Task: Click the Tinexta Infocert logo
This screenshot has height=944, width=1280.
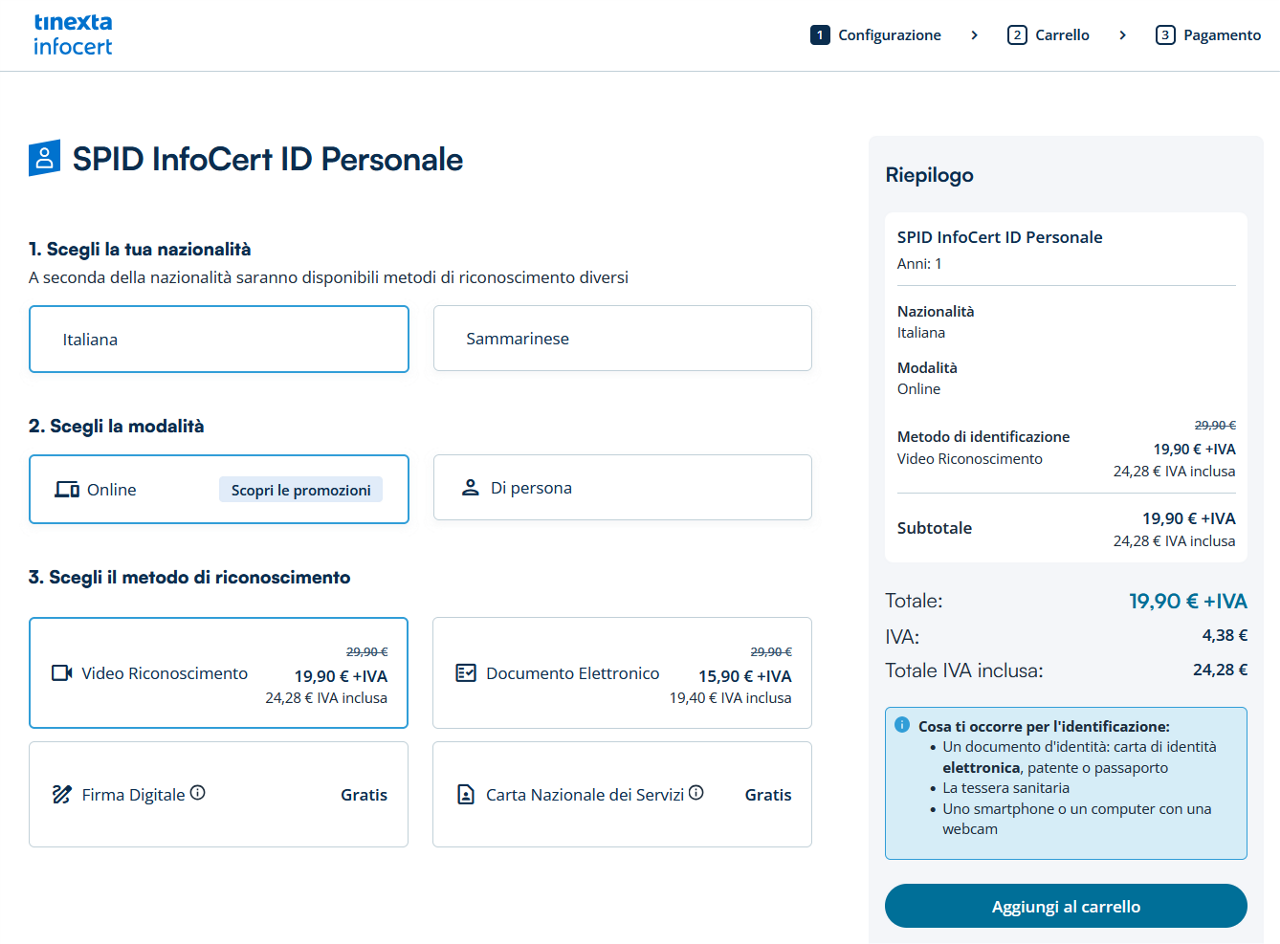Action: click(73, 35)
